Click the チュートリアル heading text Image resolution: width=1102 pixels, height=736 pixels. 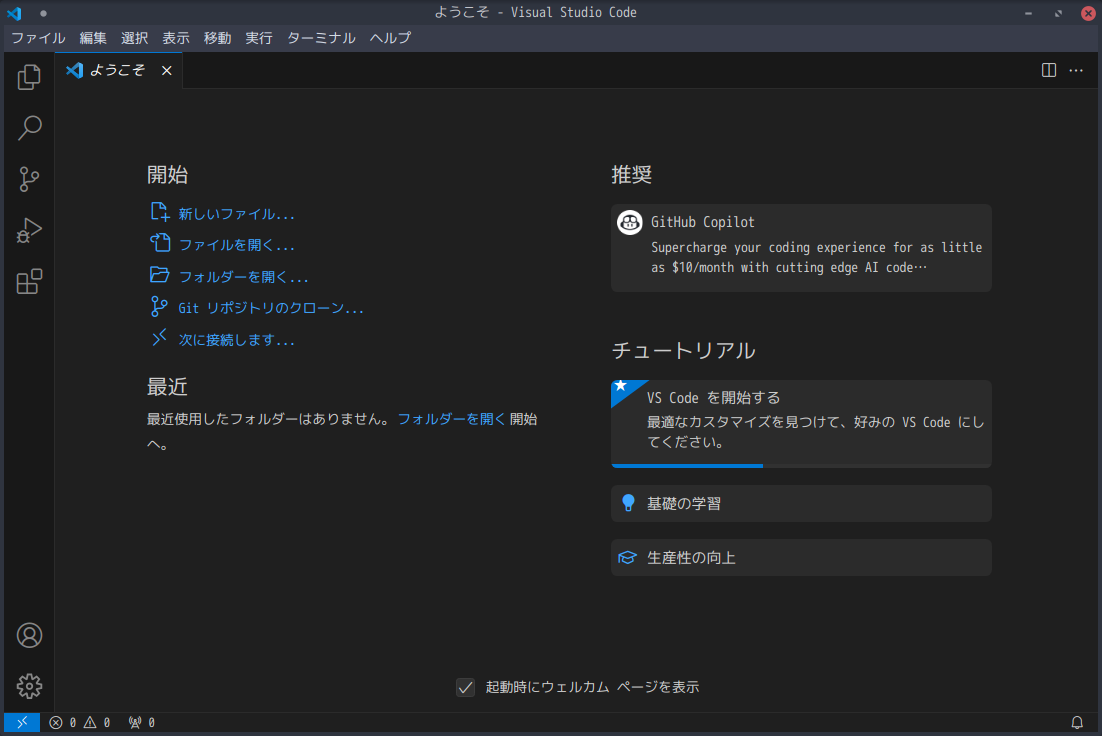coord(684,350)
